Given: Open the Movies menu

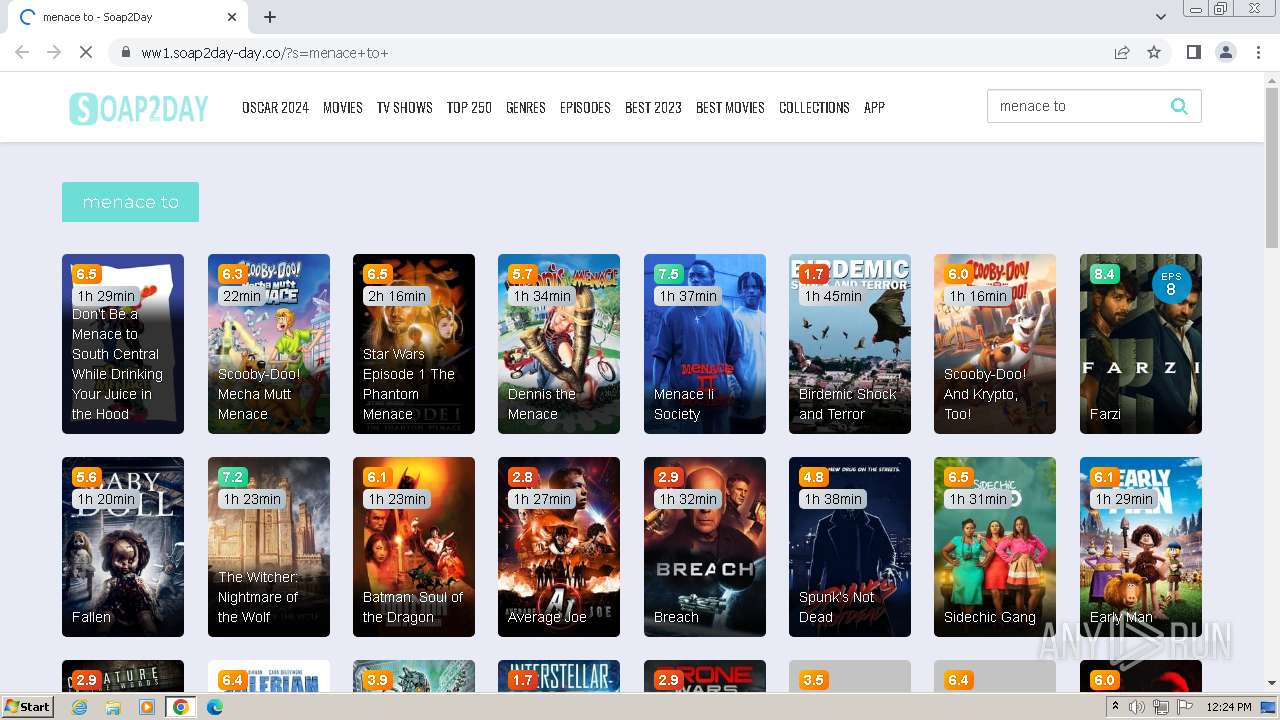Looking at the screenshot, I should click(x=343, y=107).
